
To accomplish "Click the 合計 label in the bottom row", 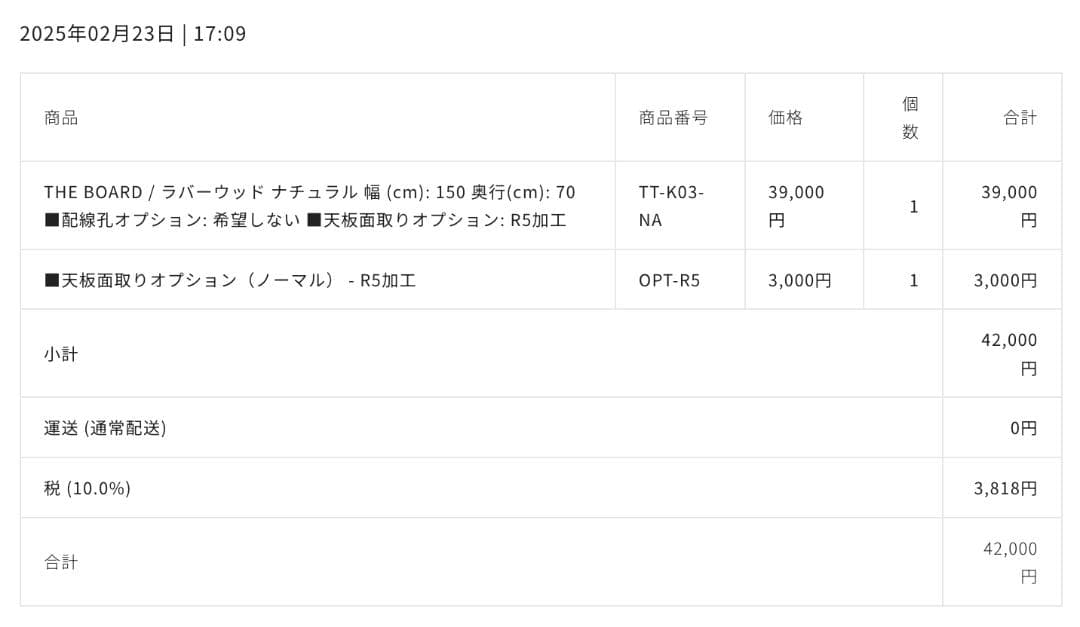I will click(61, 562).
